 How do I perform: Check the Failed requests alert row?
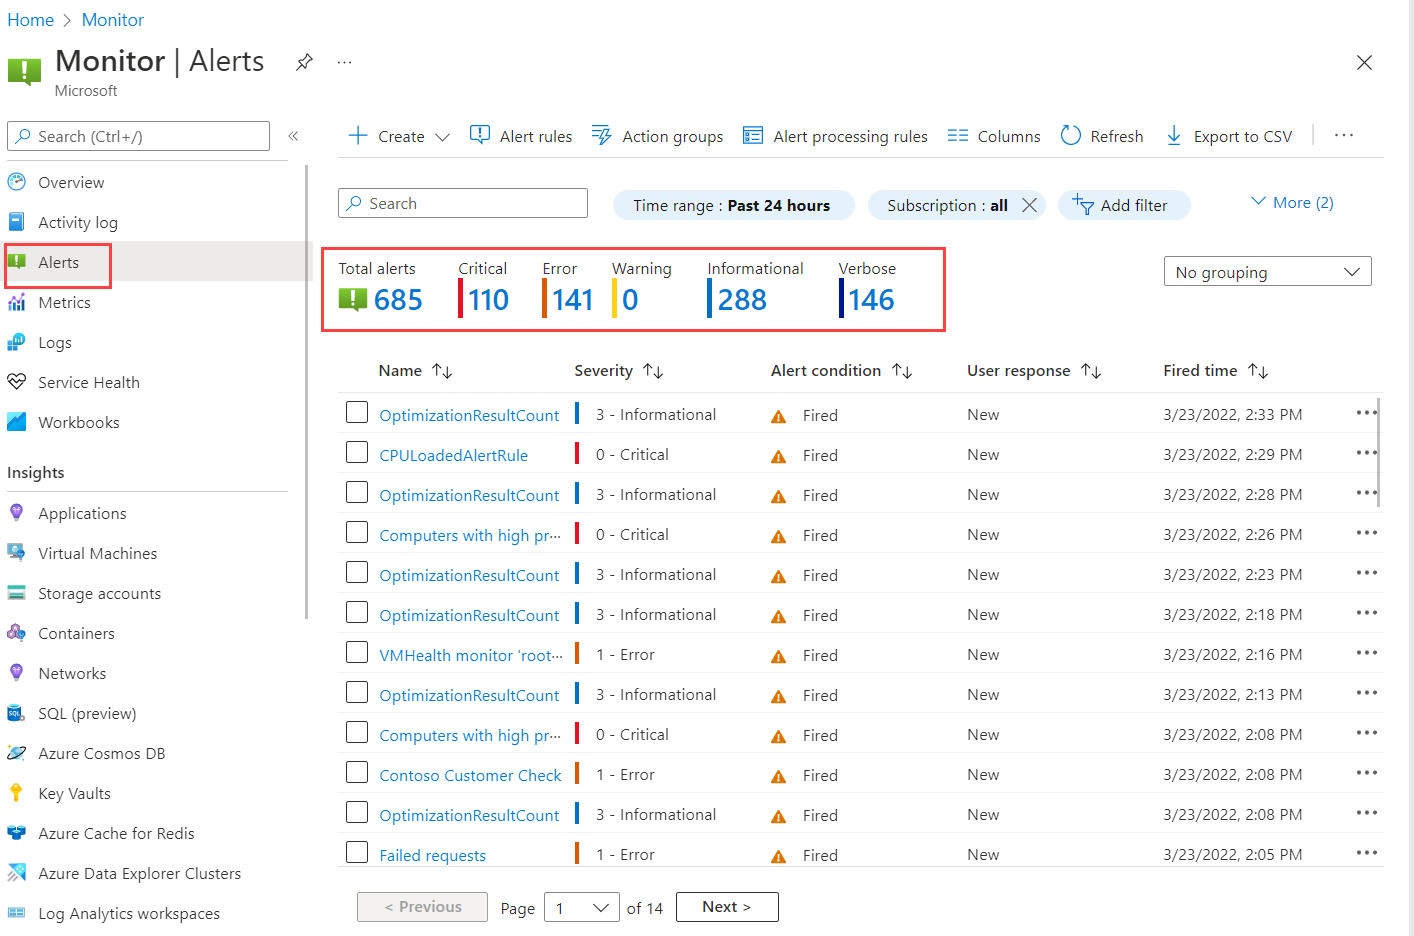pyautogui.click(x=357, y=852)
